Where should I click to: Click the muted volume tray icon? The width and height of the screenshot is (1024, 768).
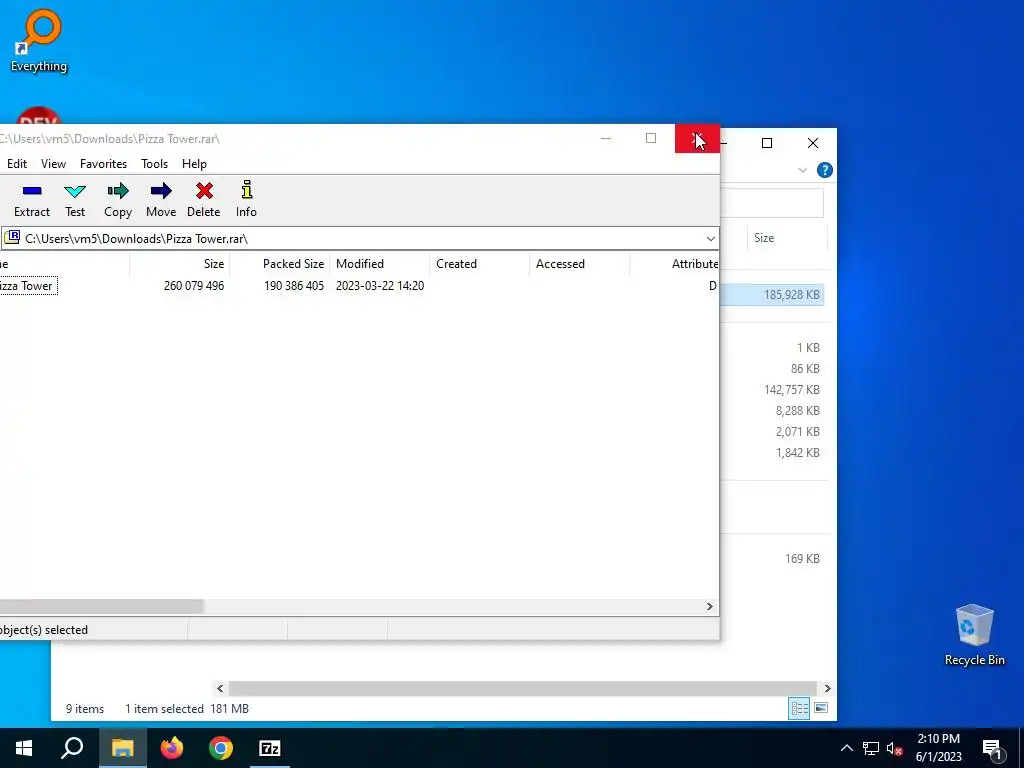coord(894,748)
